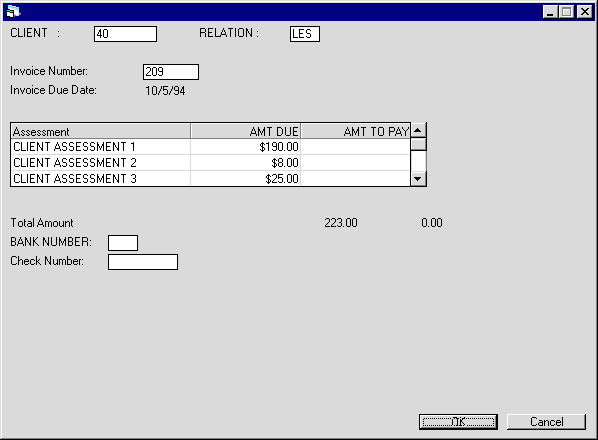Close the window with X button
The width and height of the screenshot is (598, 440).
click(585, 12)
